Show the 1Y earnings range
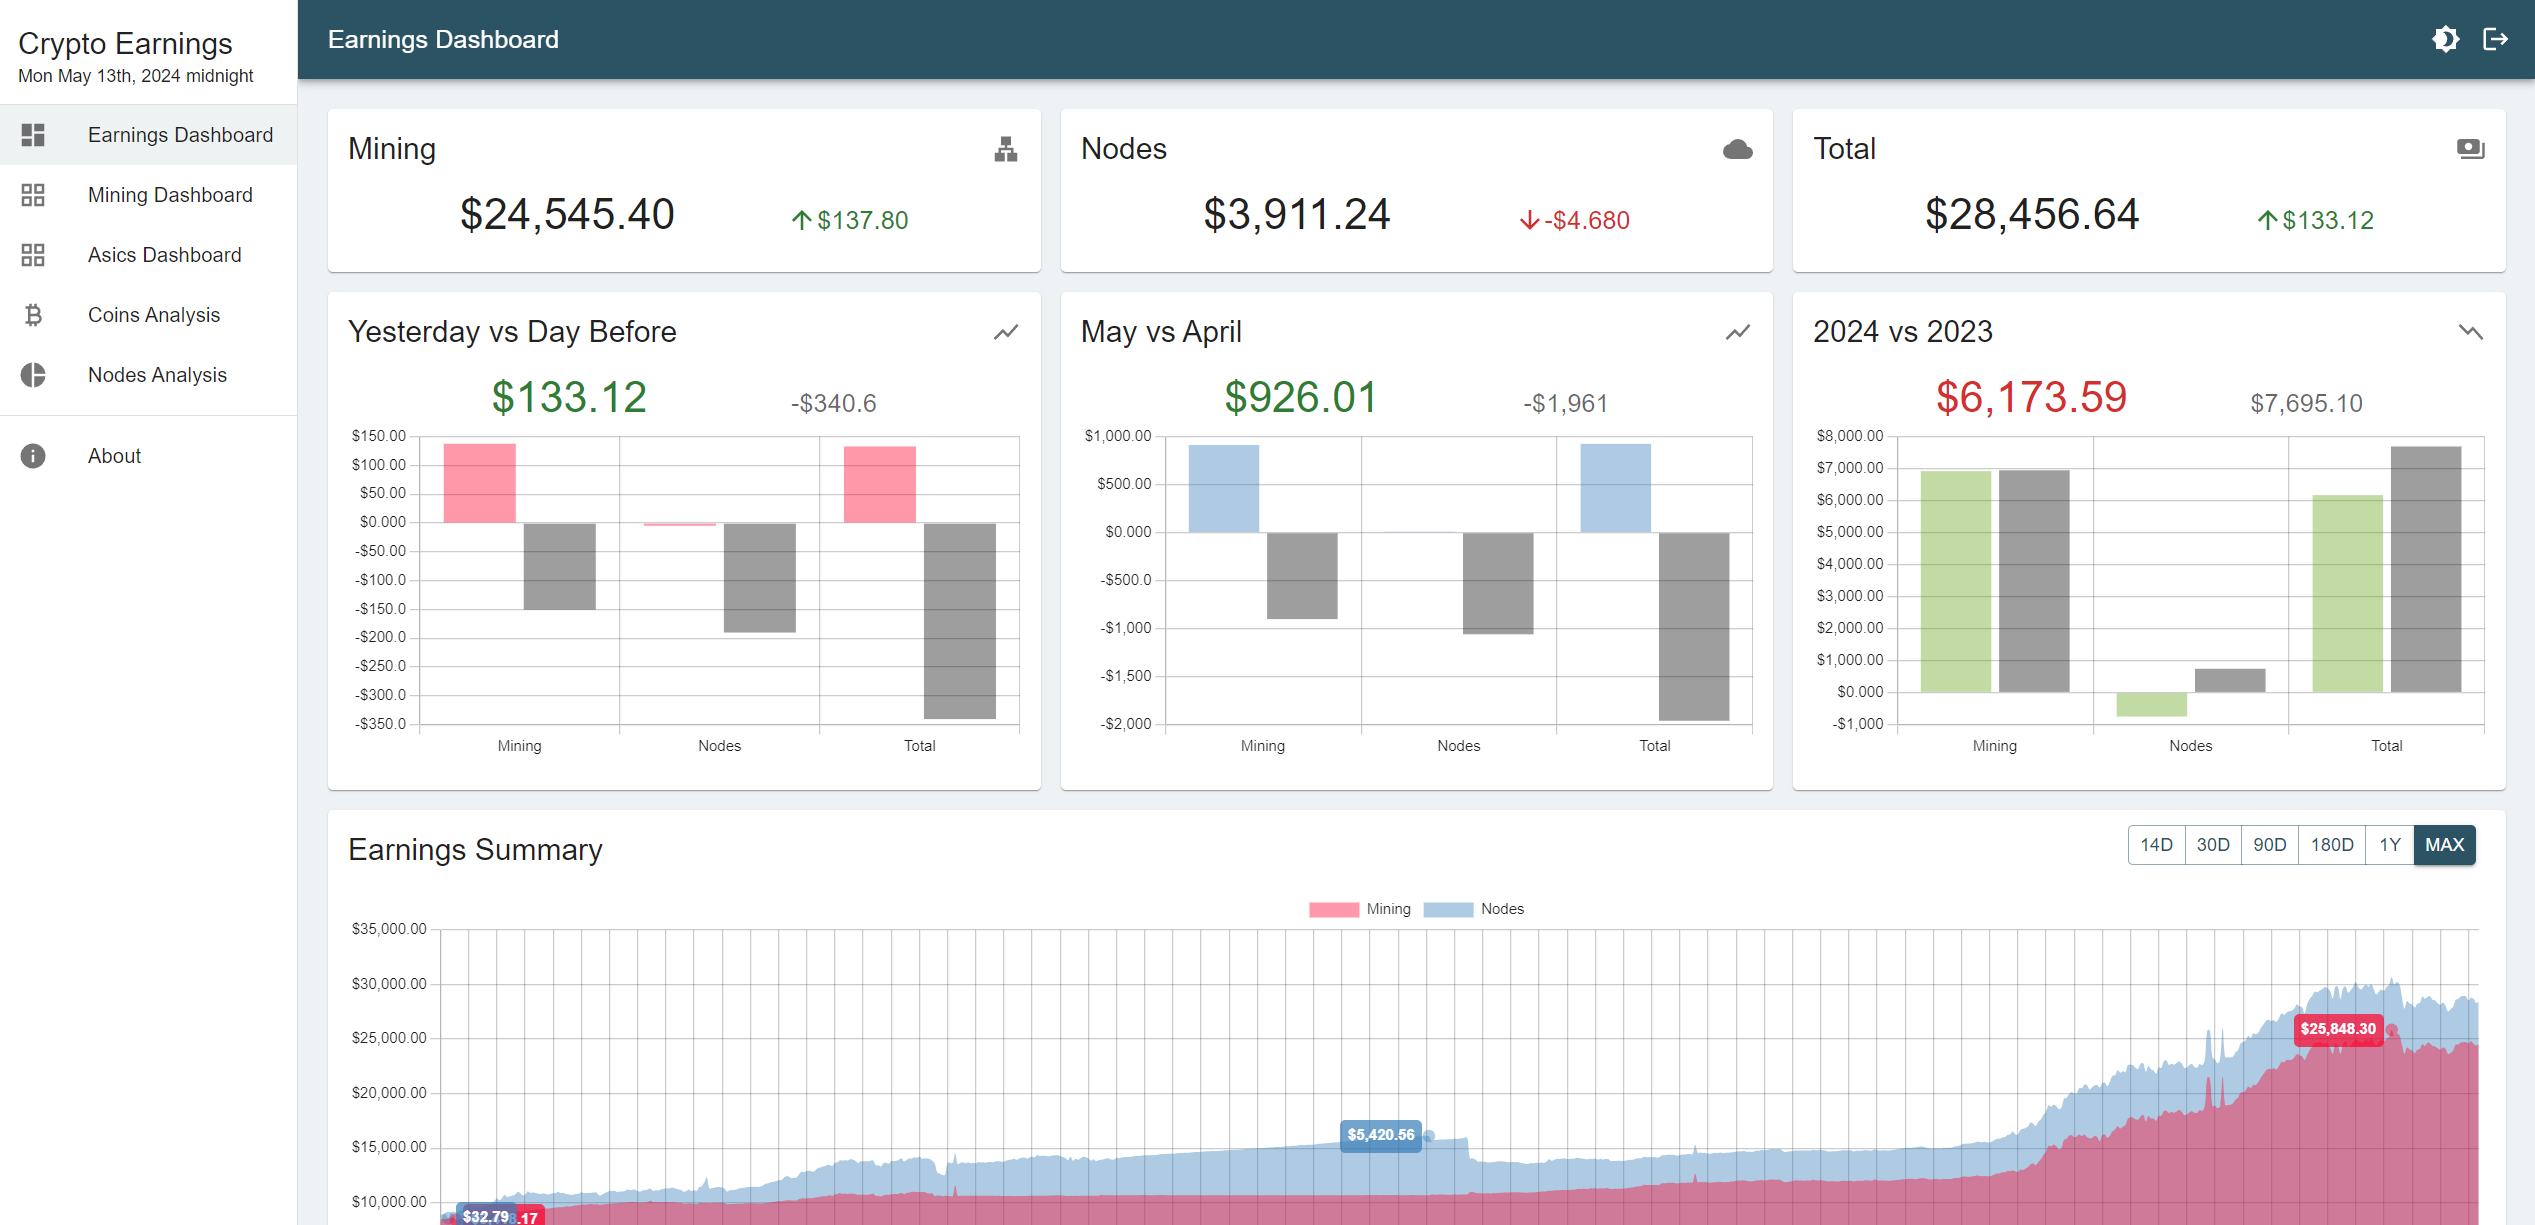 [x=2389, y=845]
